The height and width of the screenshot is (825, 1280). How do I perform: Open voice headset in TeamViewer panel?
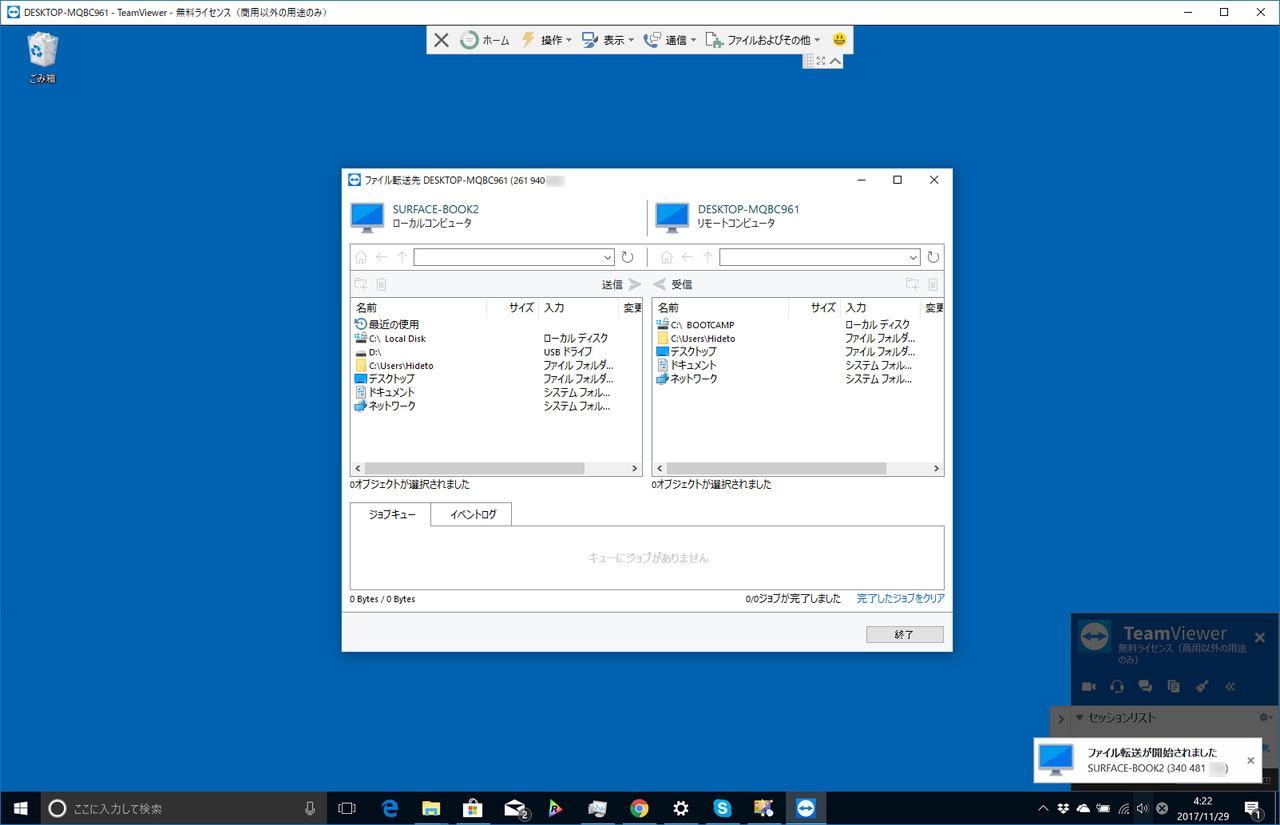point(1117,687)
